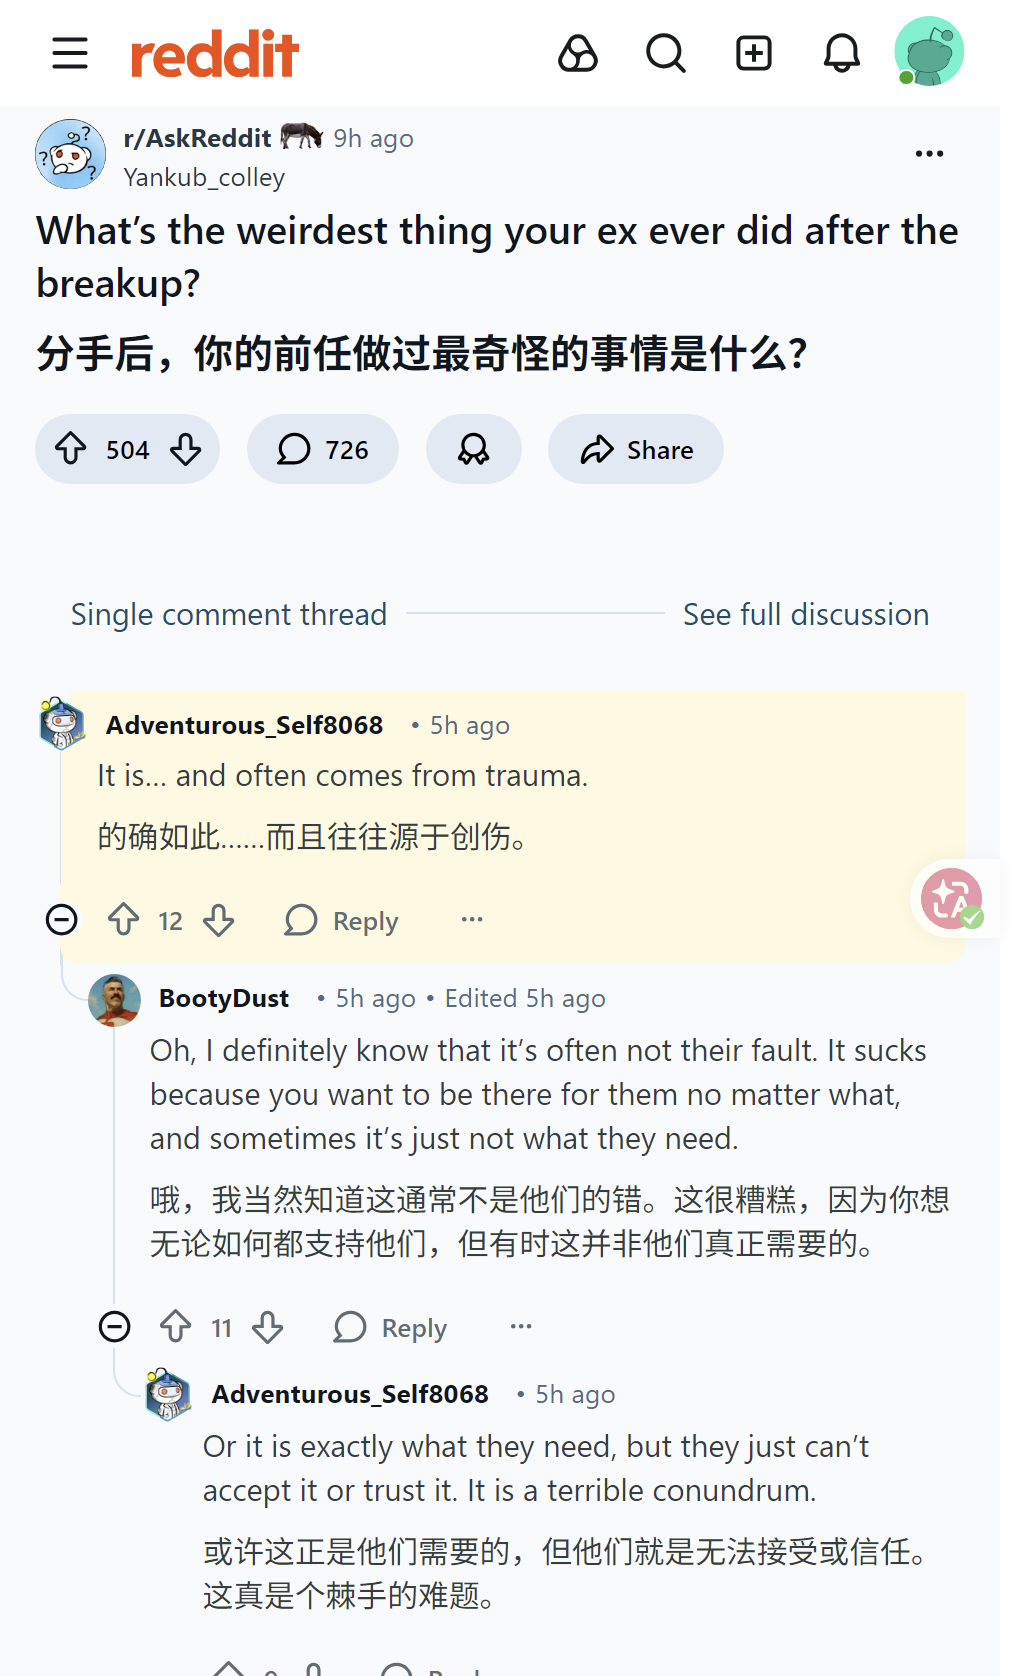Click See full discussion link
The image size is (1020, 1676).
(805, 614)
